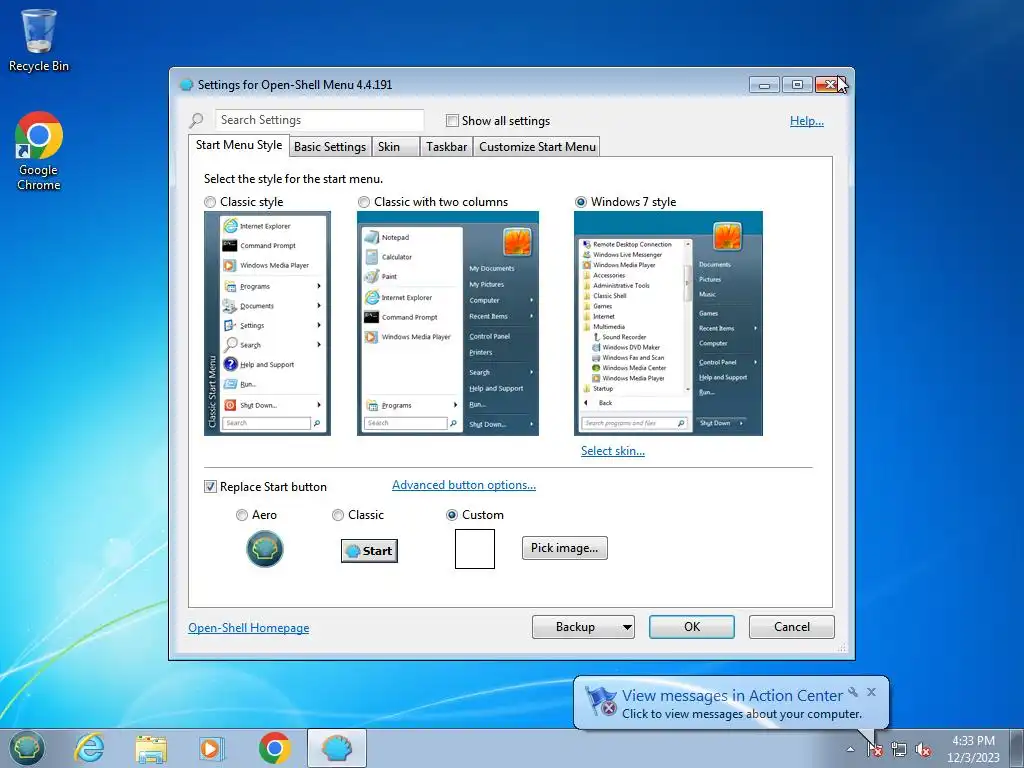Close the Open-Shell settings window
This screenshot has height=768, width=1024.
tap(830, 84)
